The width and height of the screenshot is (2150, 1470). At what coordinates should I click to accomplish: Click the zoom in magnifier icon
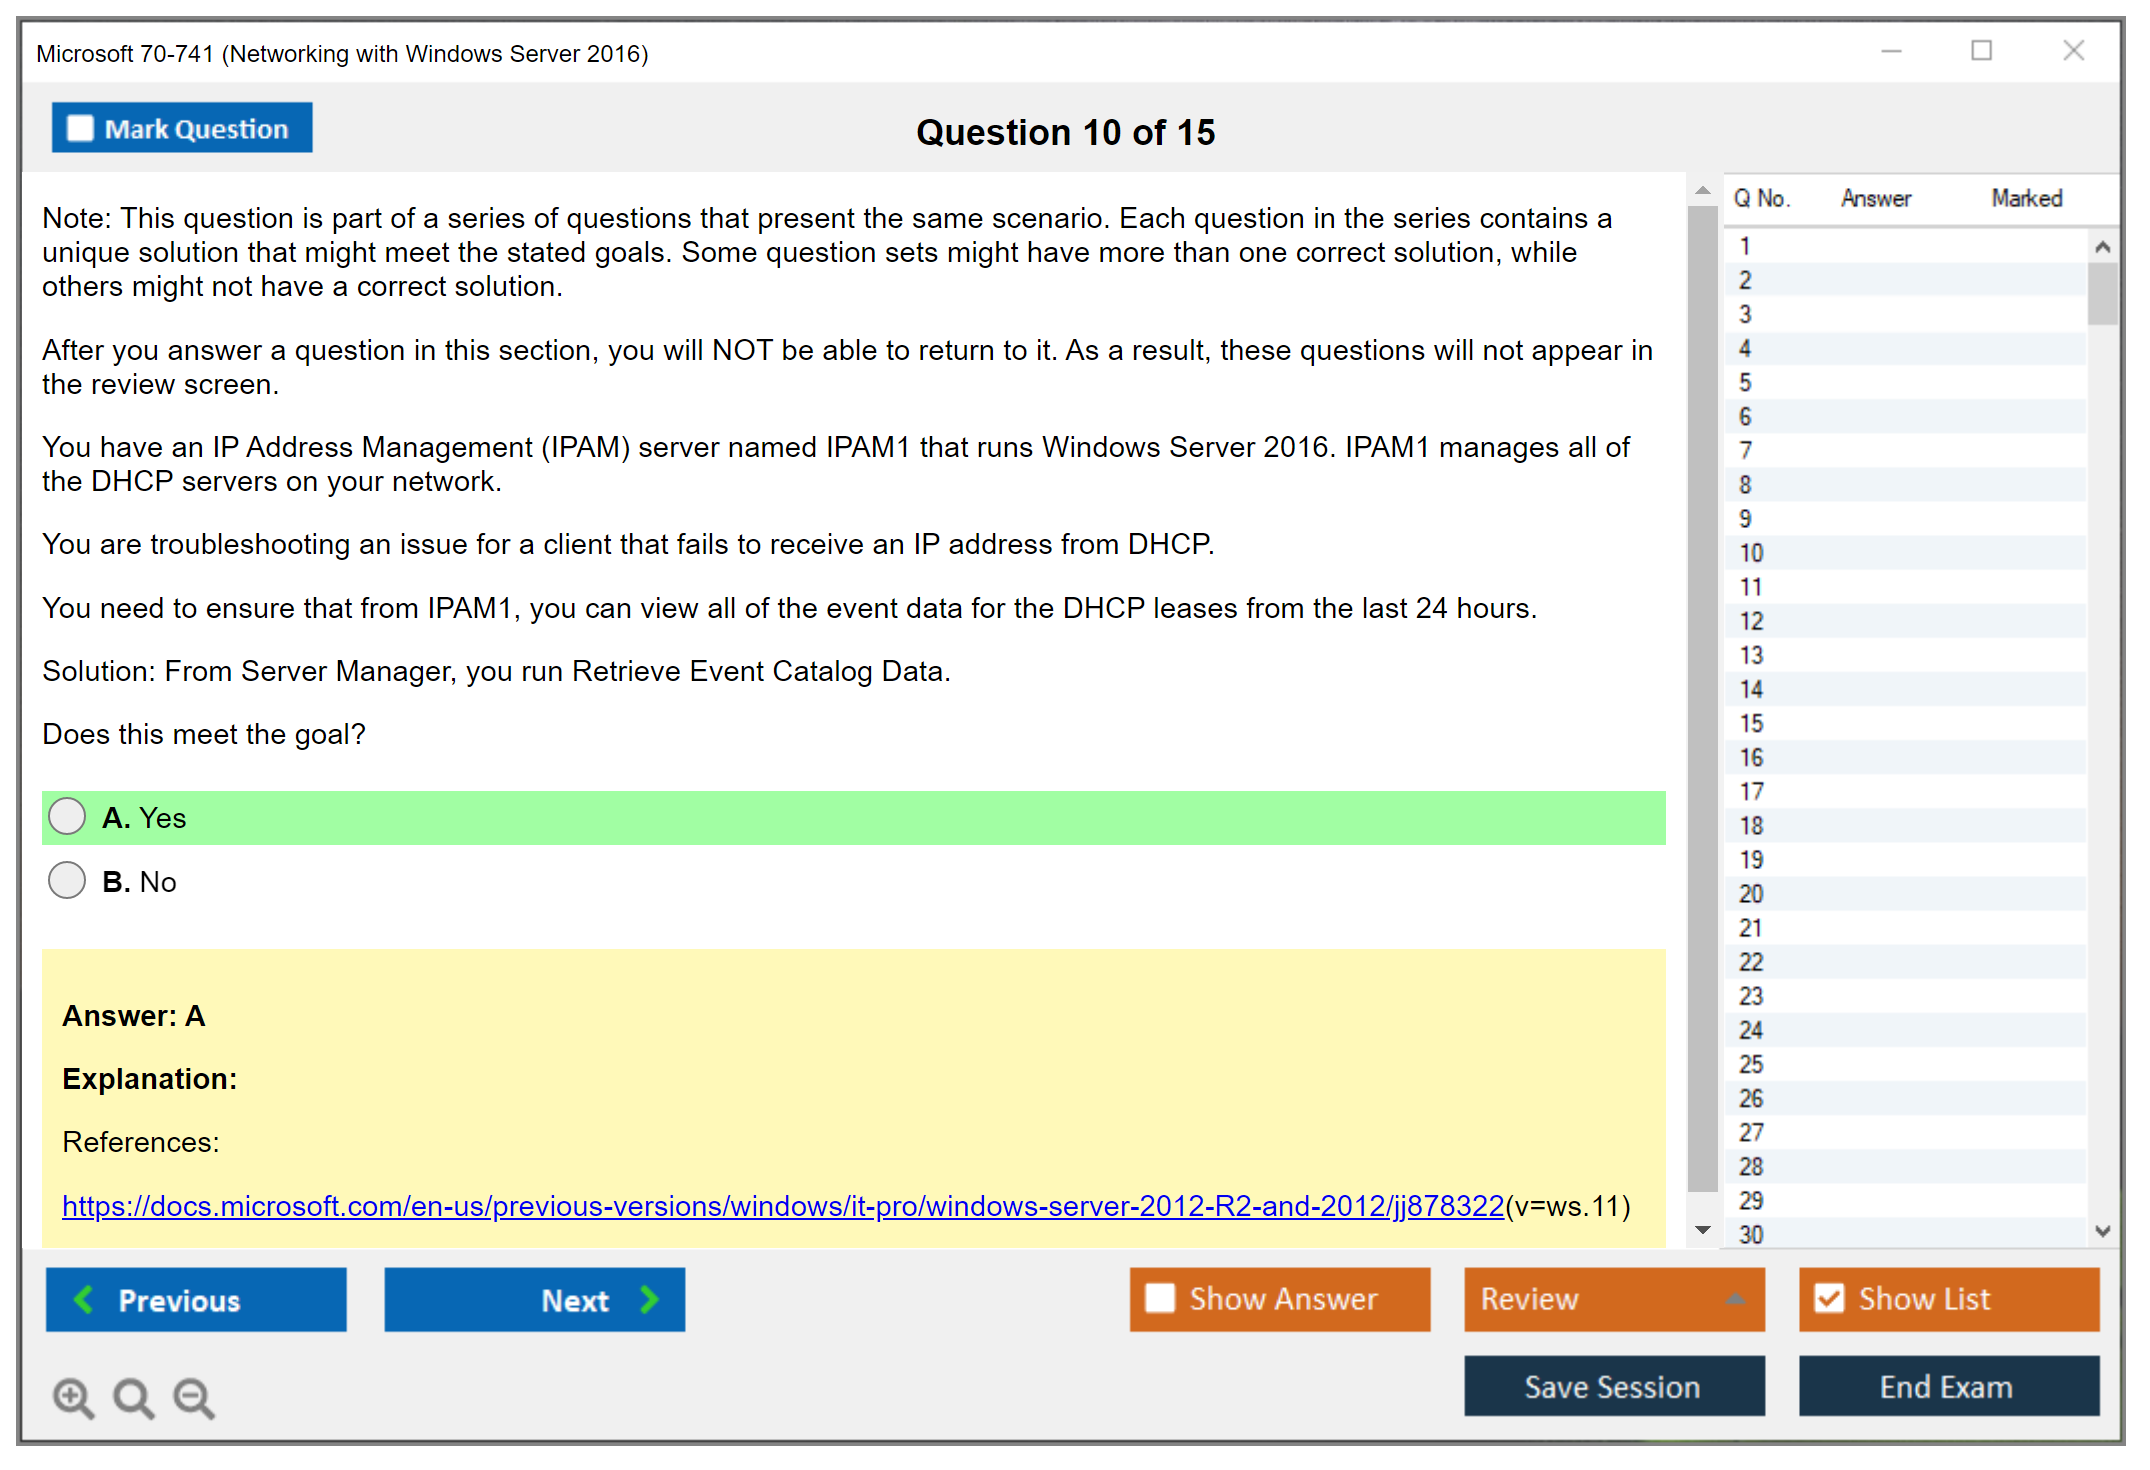72,1397
